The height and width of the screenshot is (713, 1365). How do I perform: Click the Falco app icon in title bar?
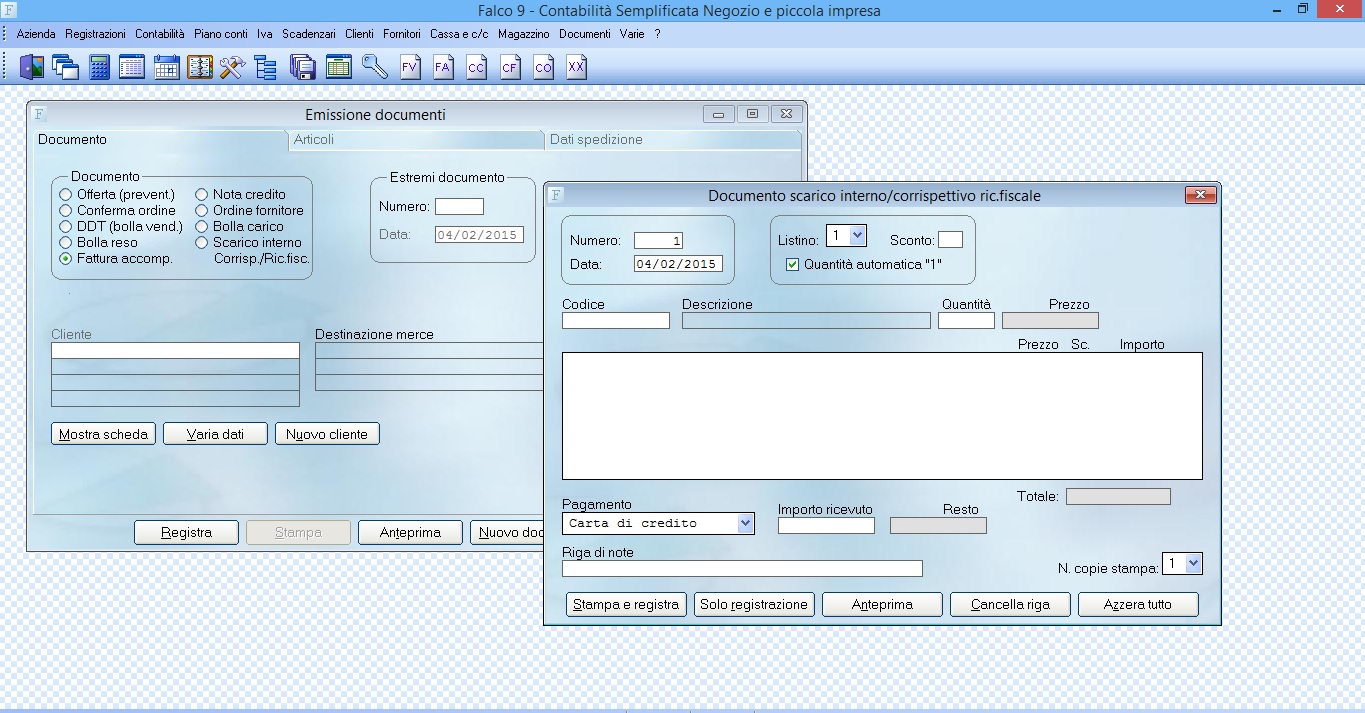click(x=10, y=9)
